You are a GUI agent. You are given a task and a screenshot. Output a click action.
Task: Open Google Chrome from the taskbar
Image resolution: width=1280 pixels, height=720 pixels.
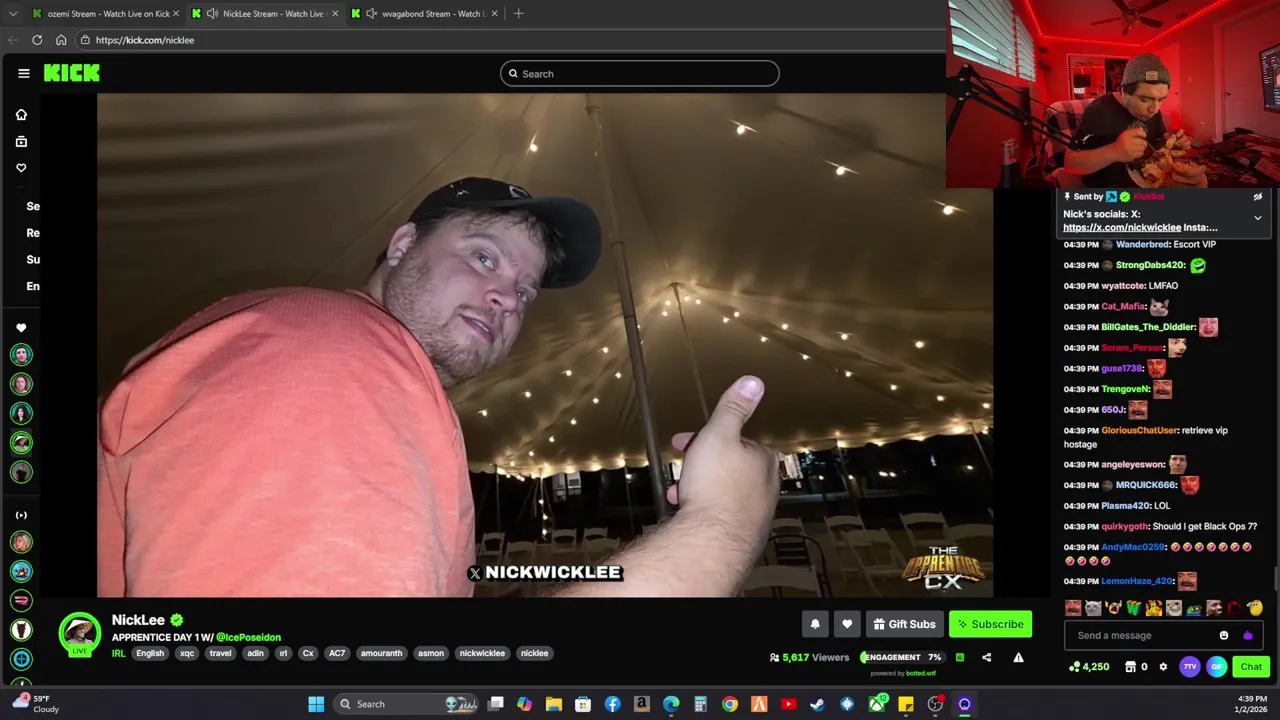pyautogui.click(x=730, y=704)
